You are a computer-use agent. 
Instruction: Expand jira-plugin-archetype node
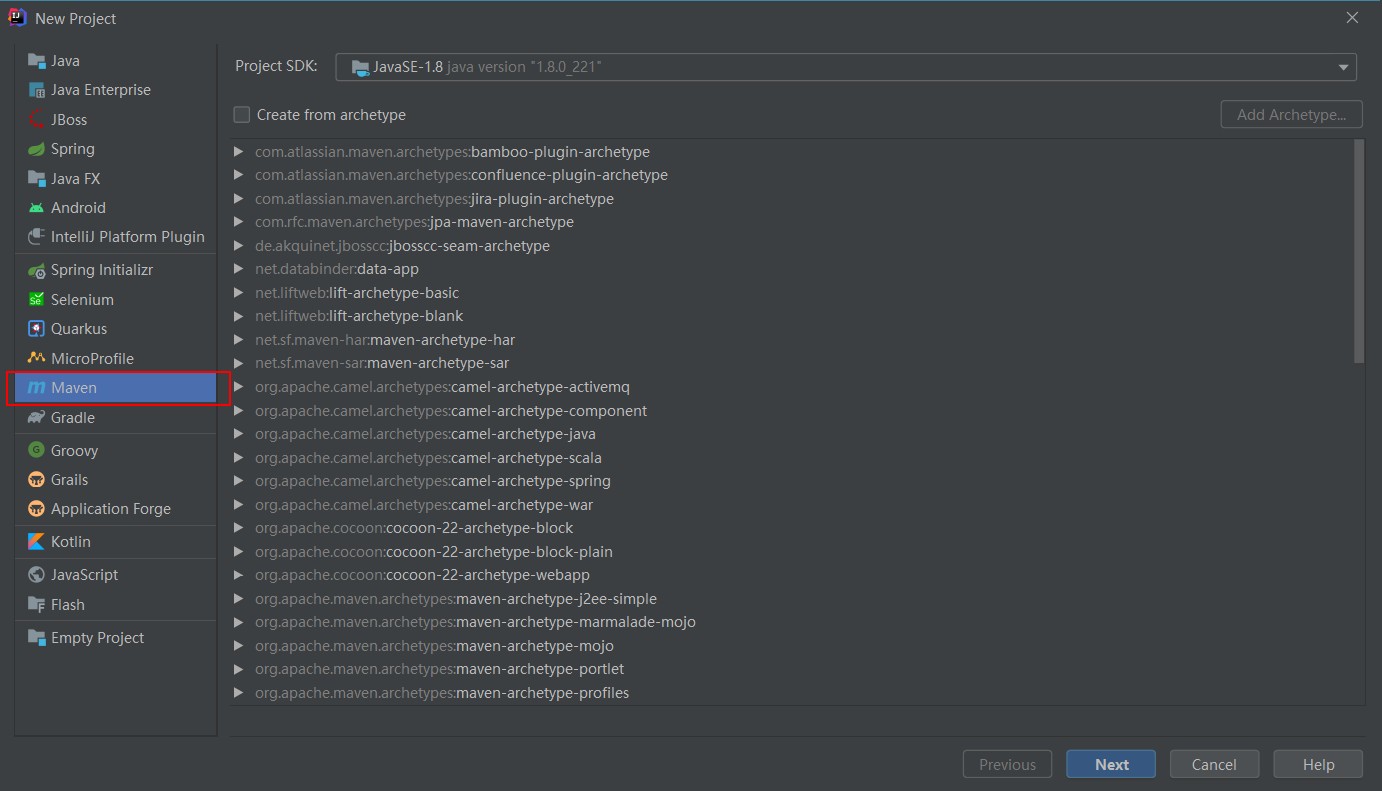click(x=239, y=199)
